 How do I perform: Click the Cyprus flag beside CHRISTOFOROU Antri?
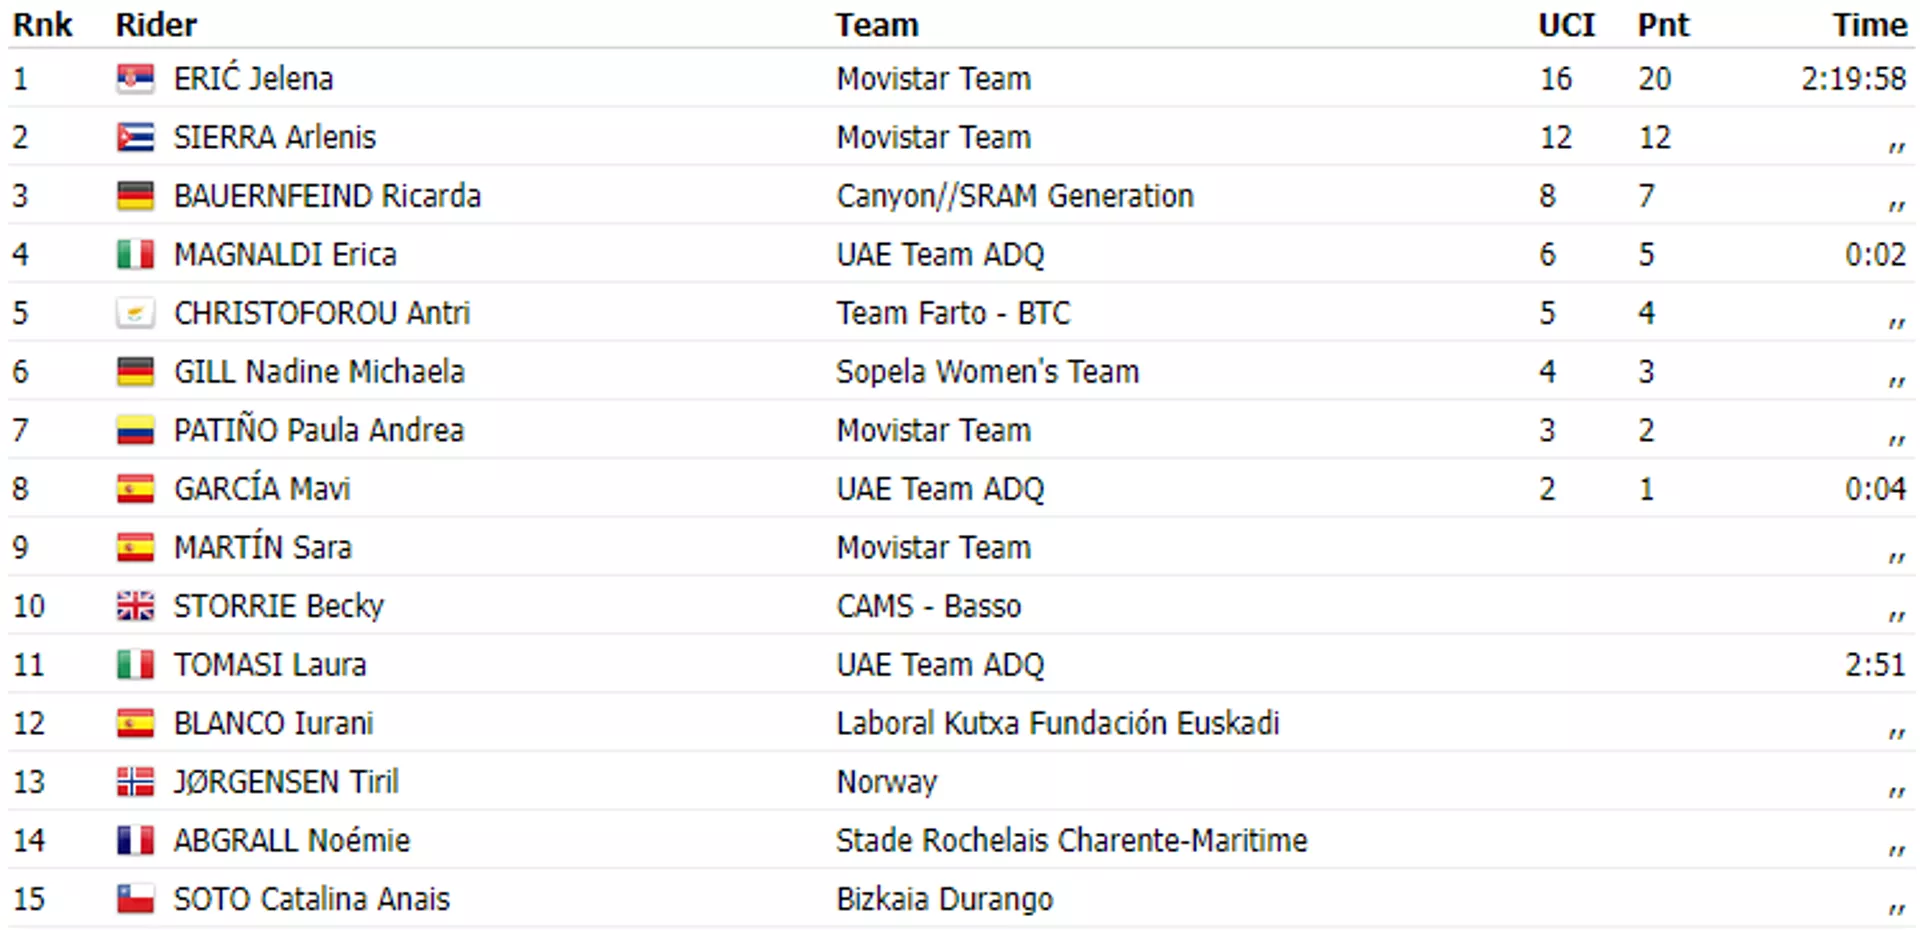tap(135, 313)
